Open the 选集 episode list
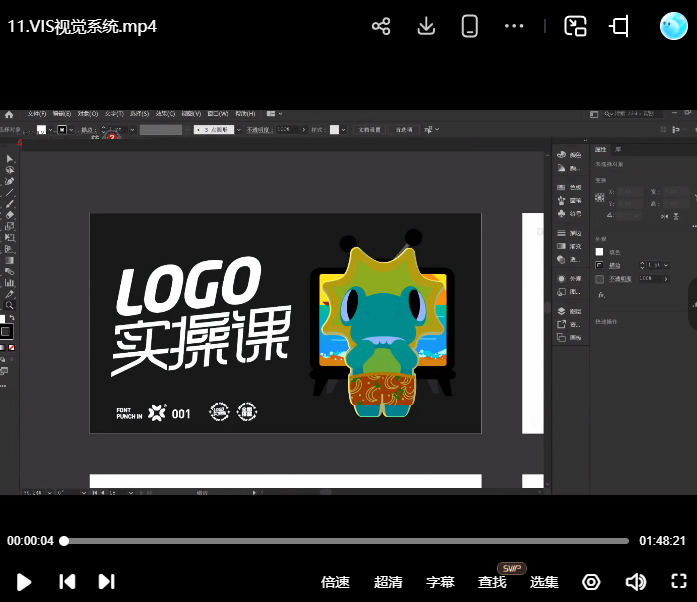Viewport: 697px width, 602px height. point(544,582)
